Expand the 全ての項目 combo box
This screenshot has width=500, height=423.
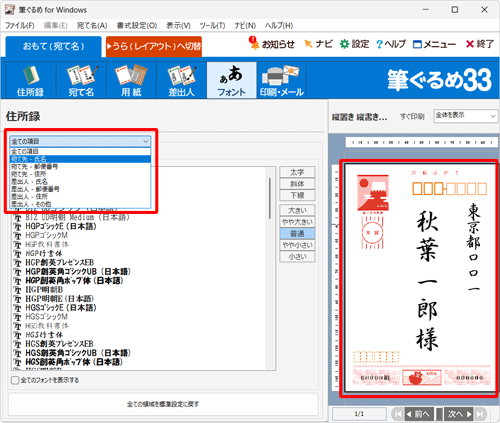[80, 141]
